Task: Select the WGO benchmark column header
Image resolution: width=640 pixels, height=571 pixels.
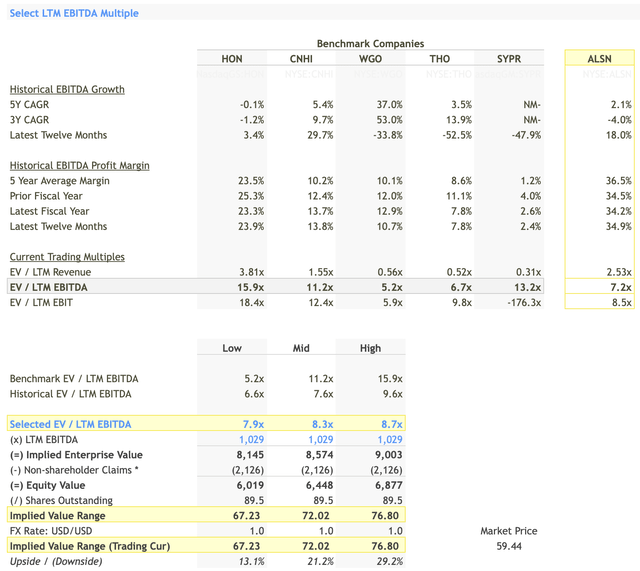Action: [370, 59]
